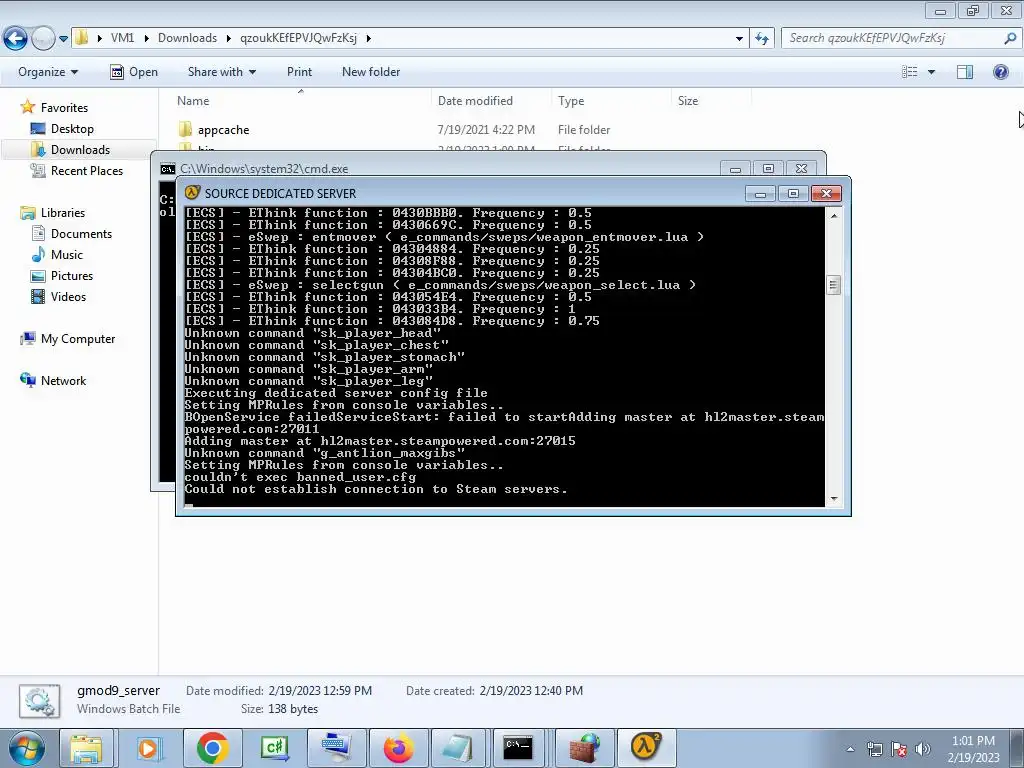This screenshot has width=1024, height=768.
Task: Click the gmod9_server batch file details icon
Action: click(x=39, y=701)
